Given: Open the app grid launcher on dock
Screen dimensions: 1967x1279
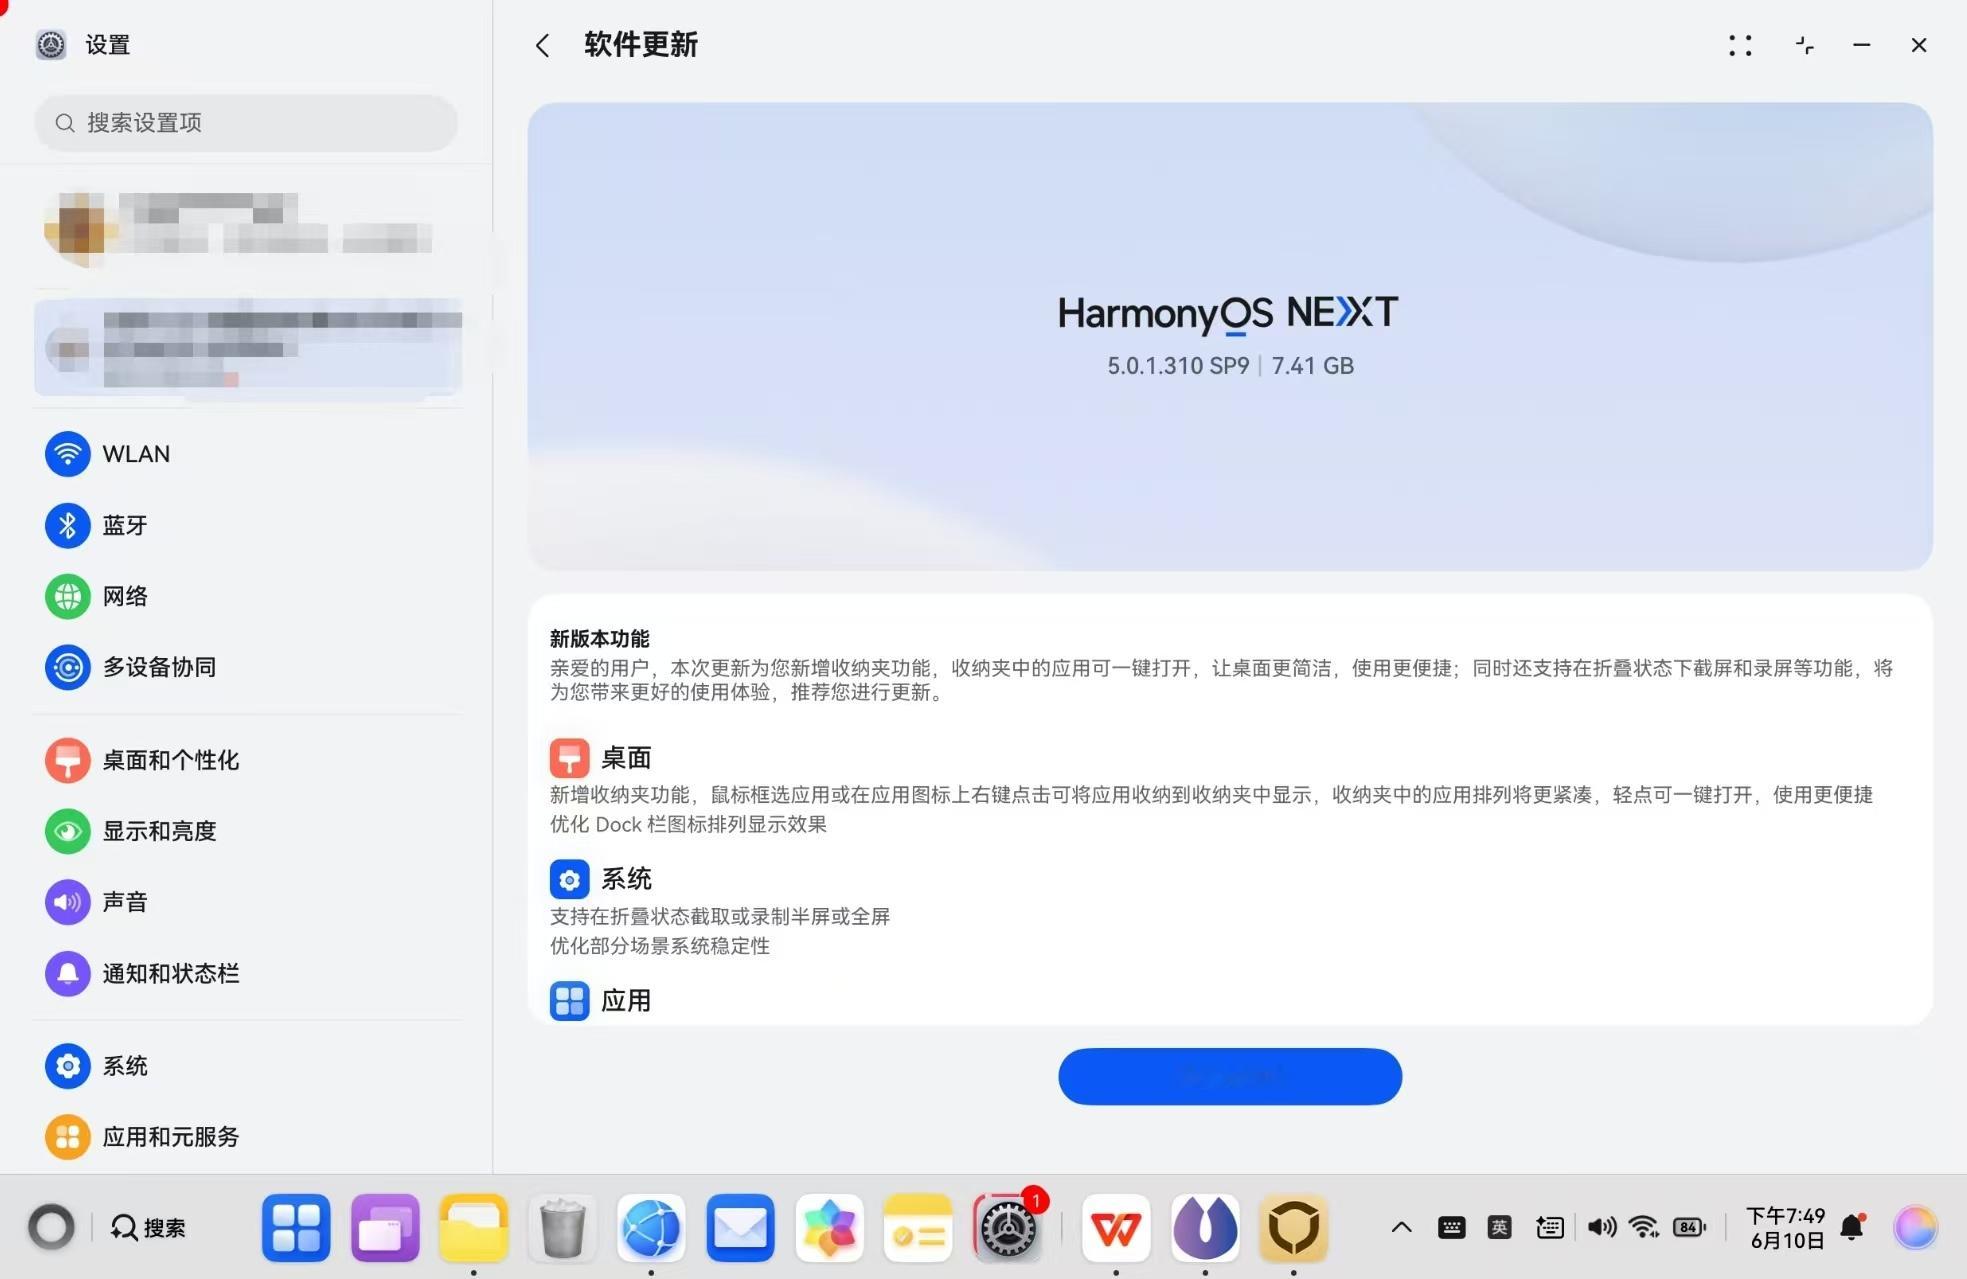Looking at the screenshot, I should coord(296,1227).
